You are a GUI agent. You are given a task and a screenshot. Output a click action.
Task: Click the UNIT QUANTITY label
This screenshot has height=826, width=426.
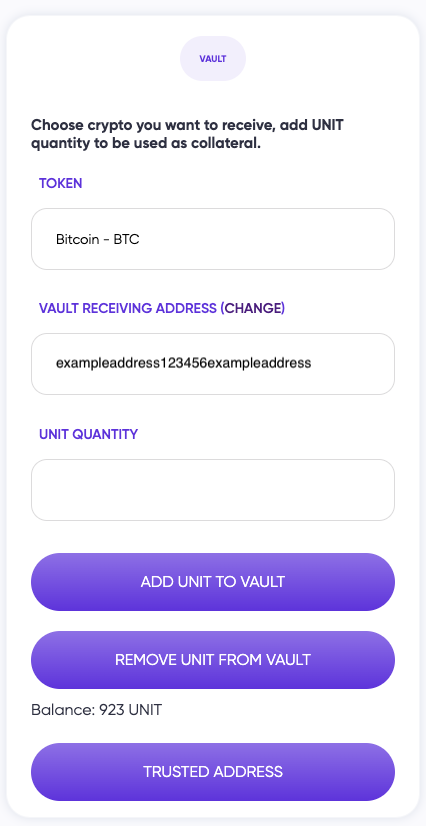point(88,434)
